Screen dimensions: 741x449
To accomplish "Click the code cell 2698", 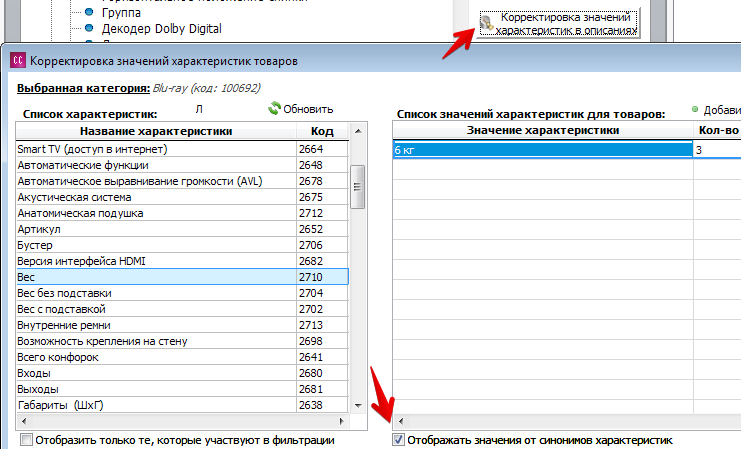I will pos(322,341).
